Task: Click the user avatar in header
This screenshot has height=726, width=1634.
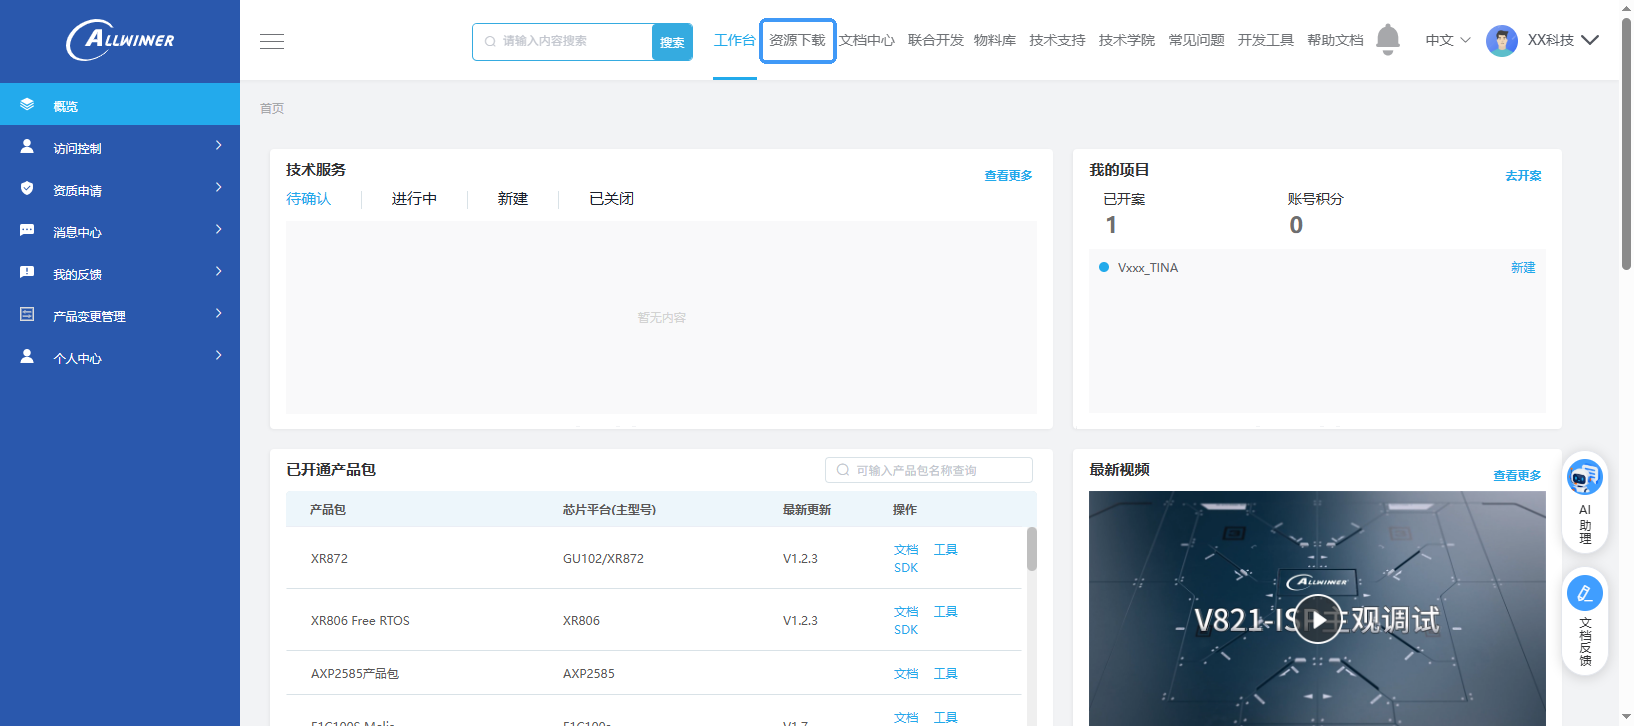Action: coord(1501,41)
